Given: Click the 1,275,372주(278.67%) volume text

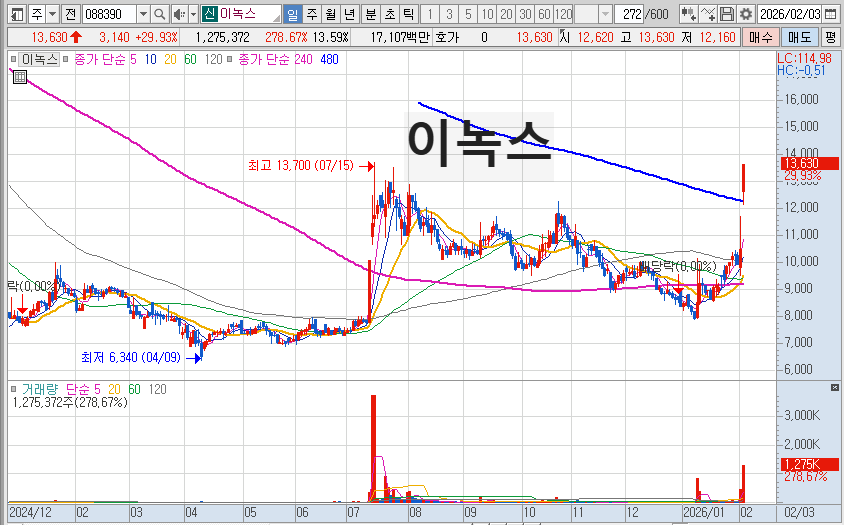Looking at the screenshot, I should click(70, 402).
